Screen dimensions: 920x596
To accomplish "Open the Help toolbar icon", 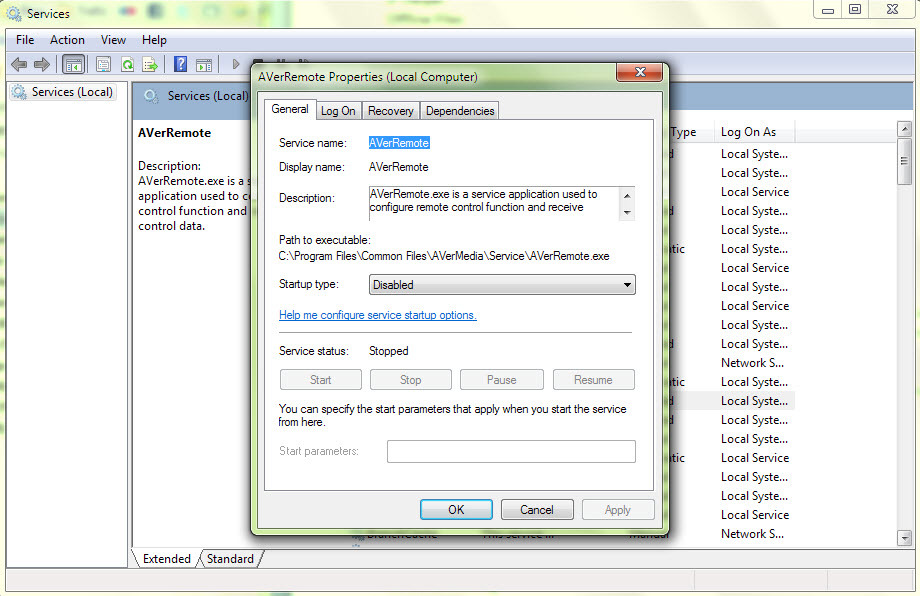I will click(x=181, y=64).
